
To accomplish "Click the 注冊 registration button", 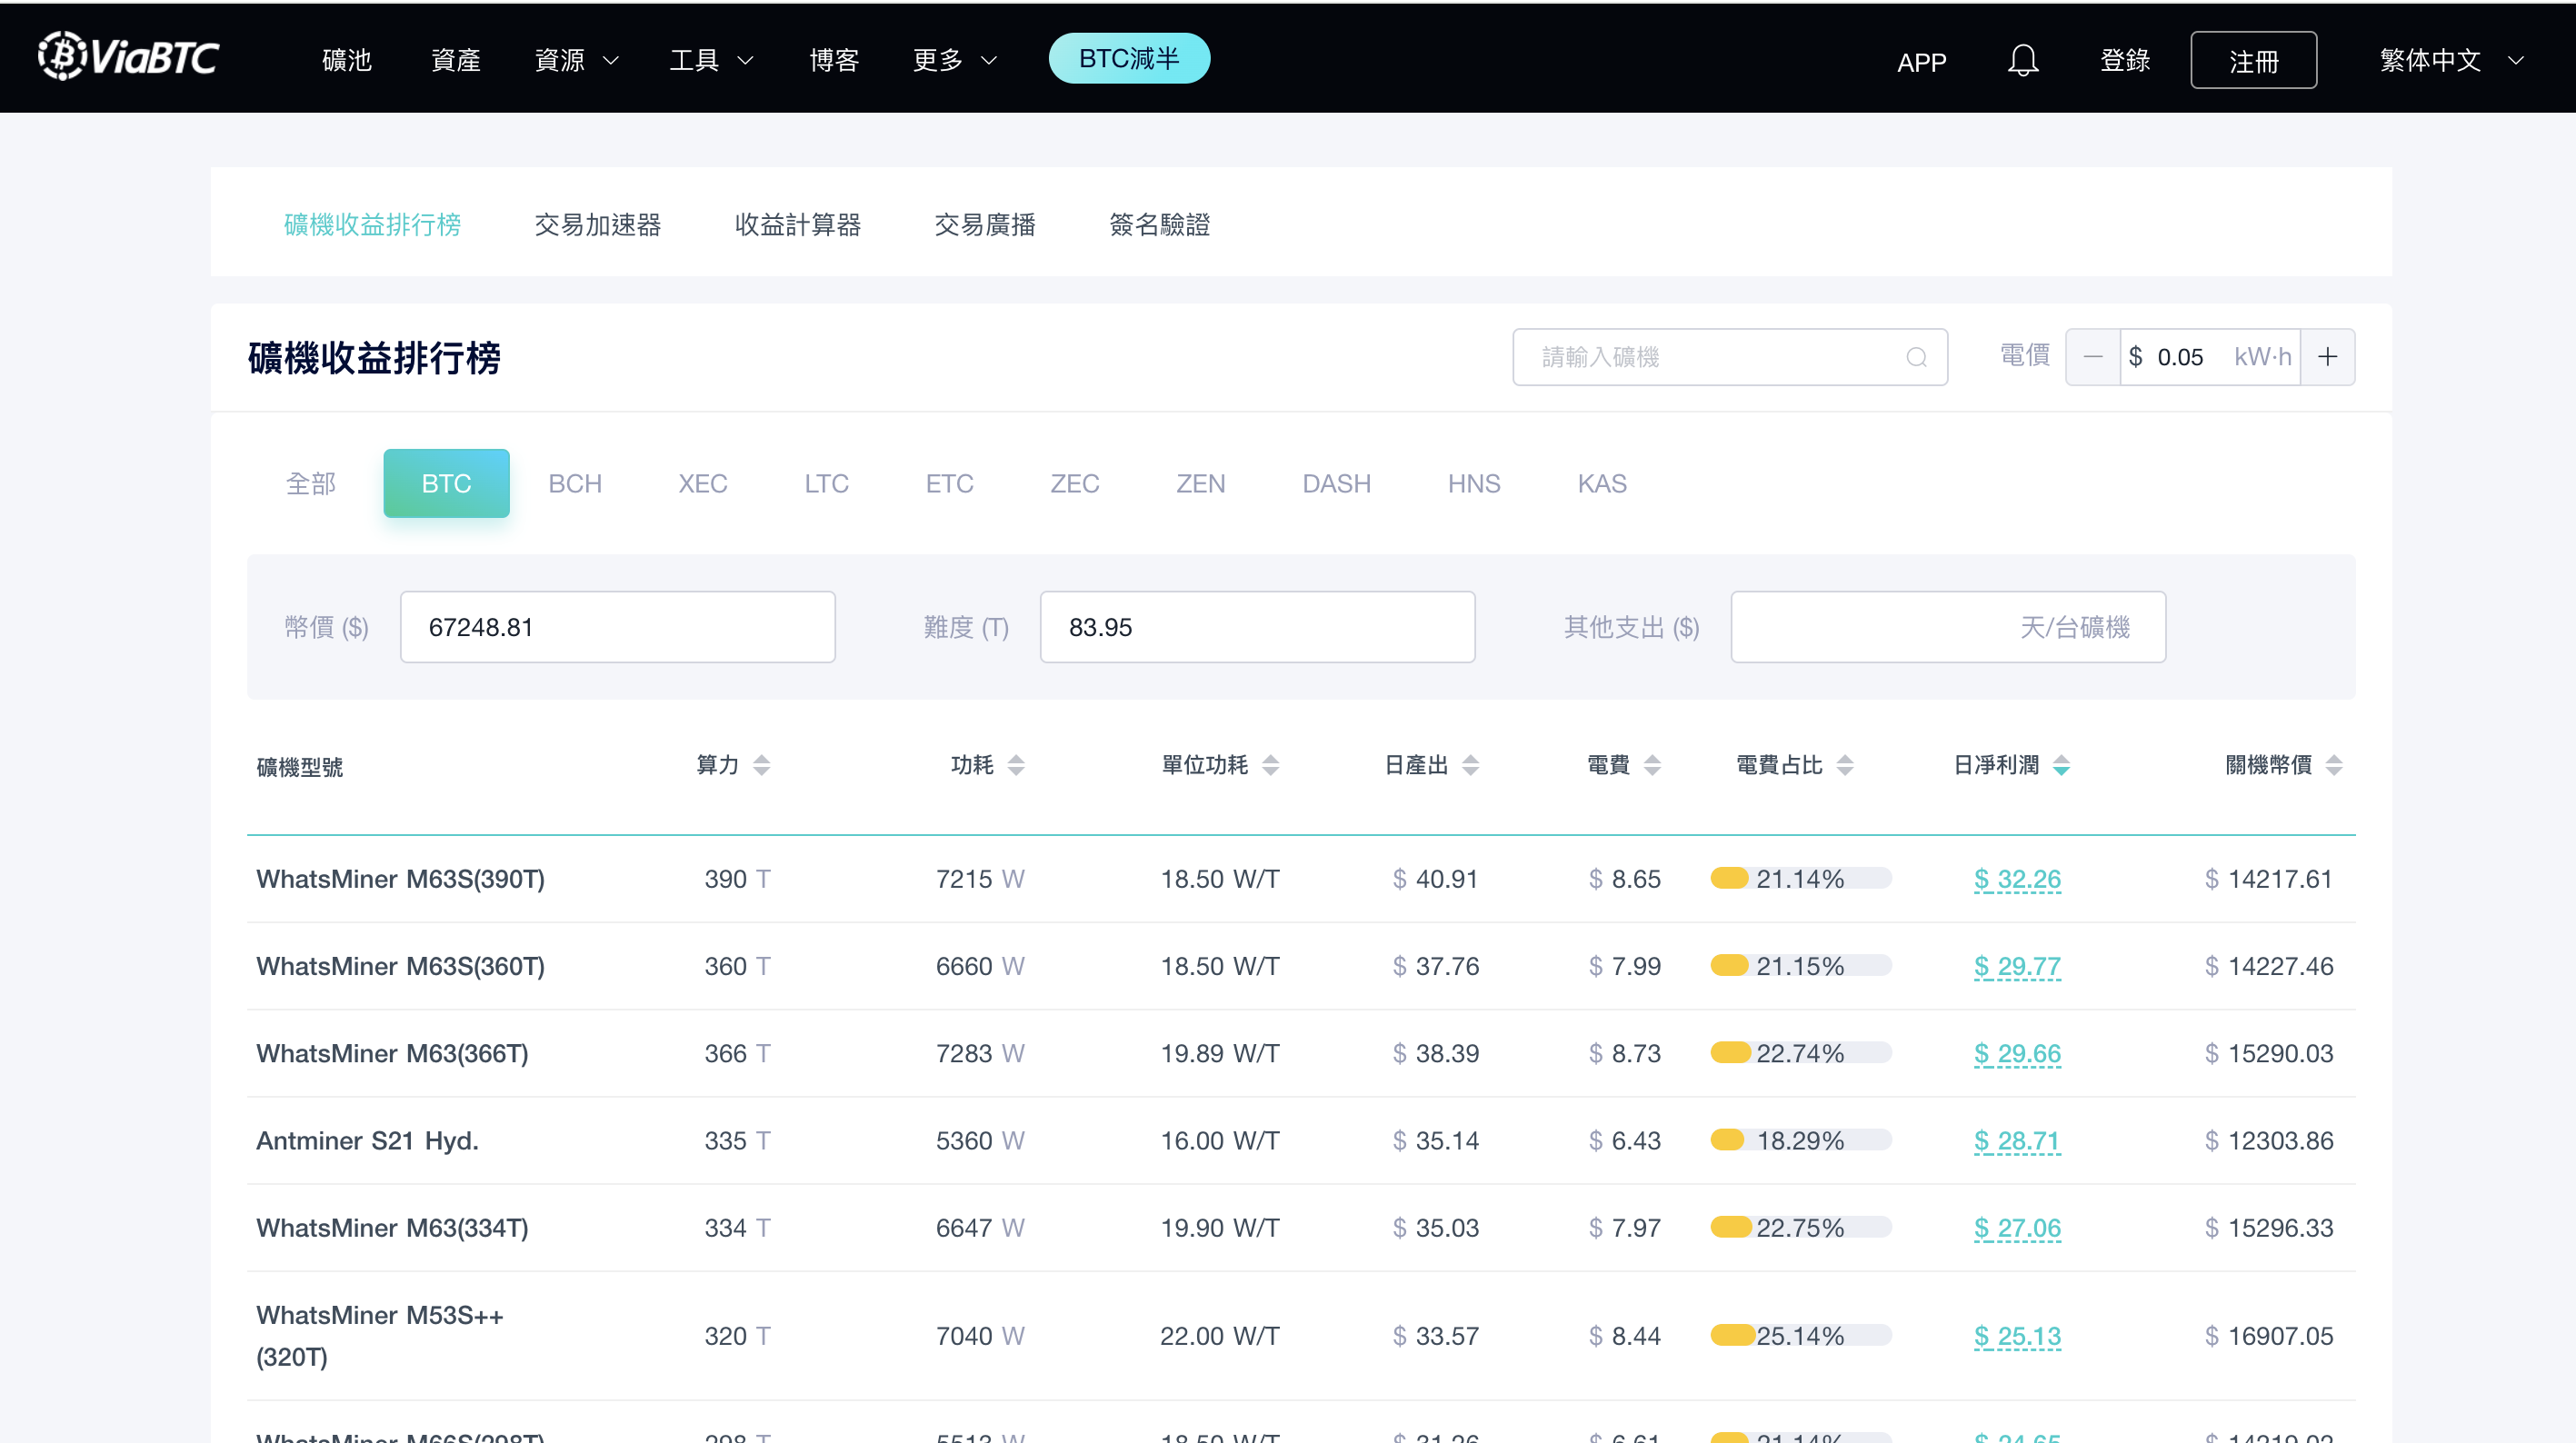I will 2253,60.
